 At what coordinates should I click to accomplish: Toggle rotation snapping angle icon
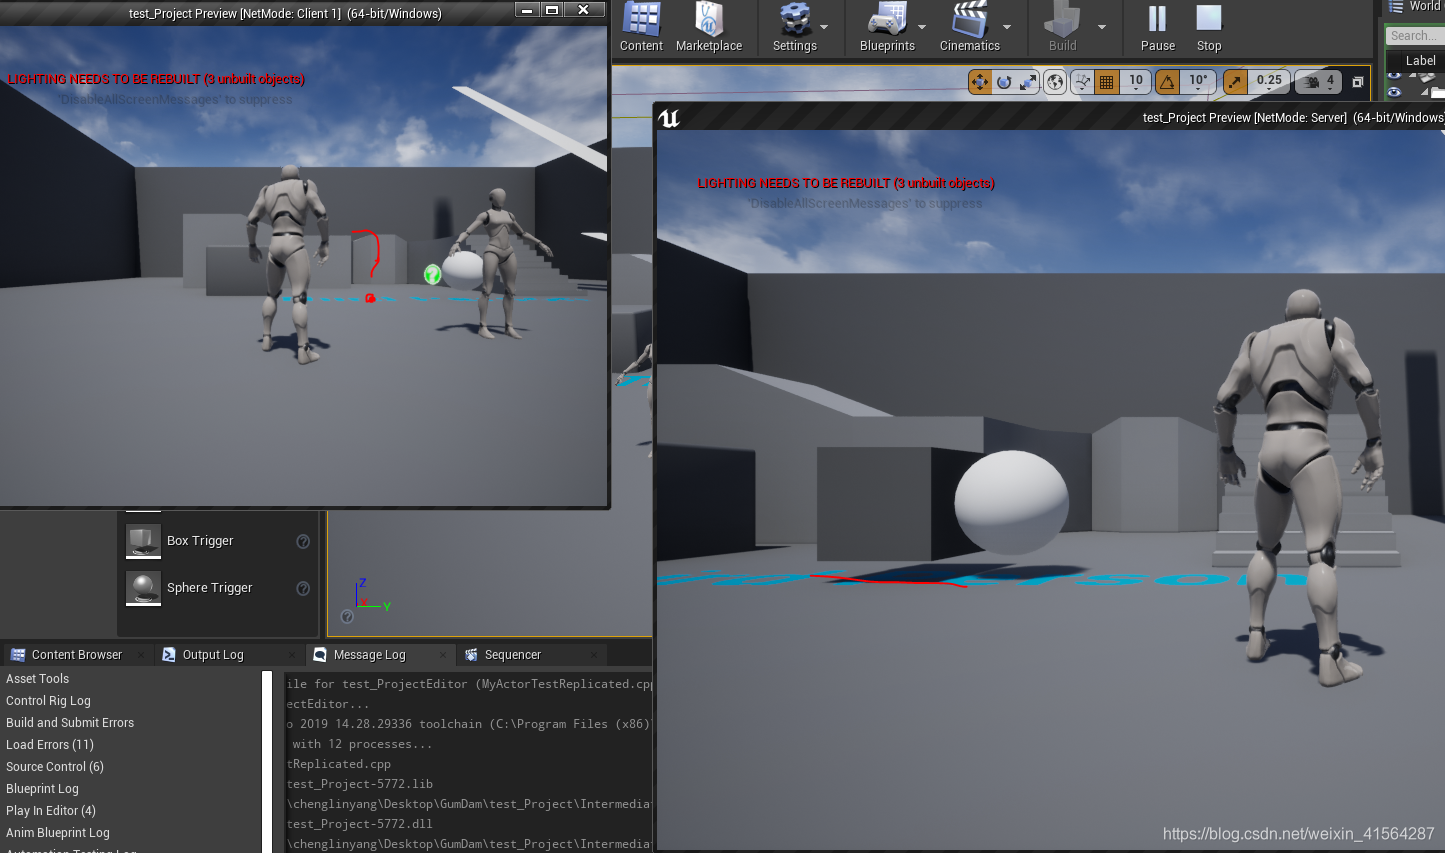pyautogui.click(x=1167, y=82)
